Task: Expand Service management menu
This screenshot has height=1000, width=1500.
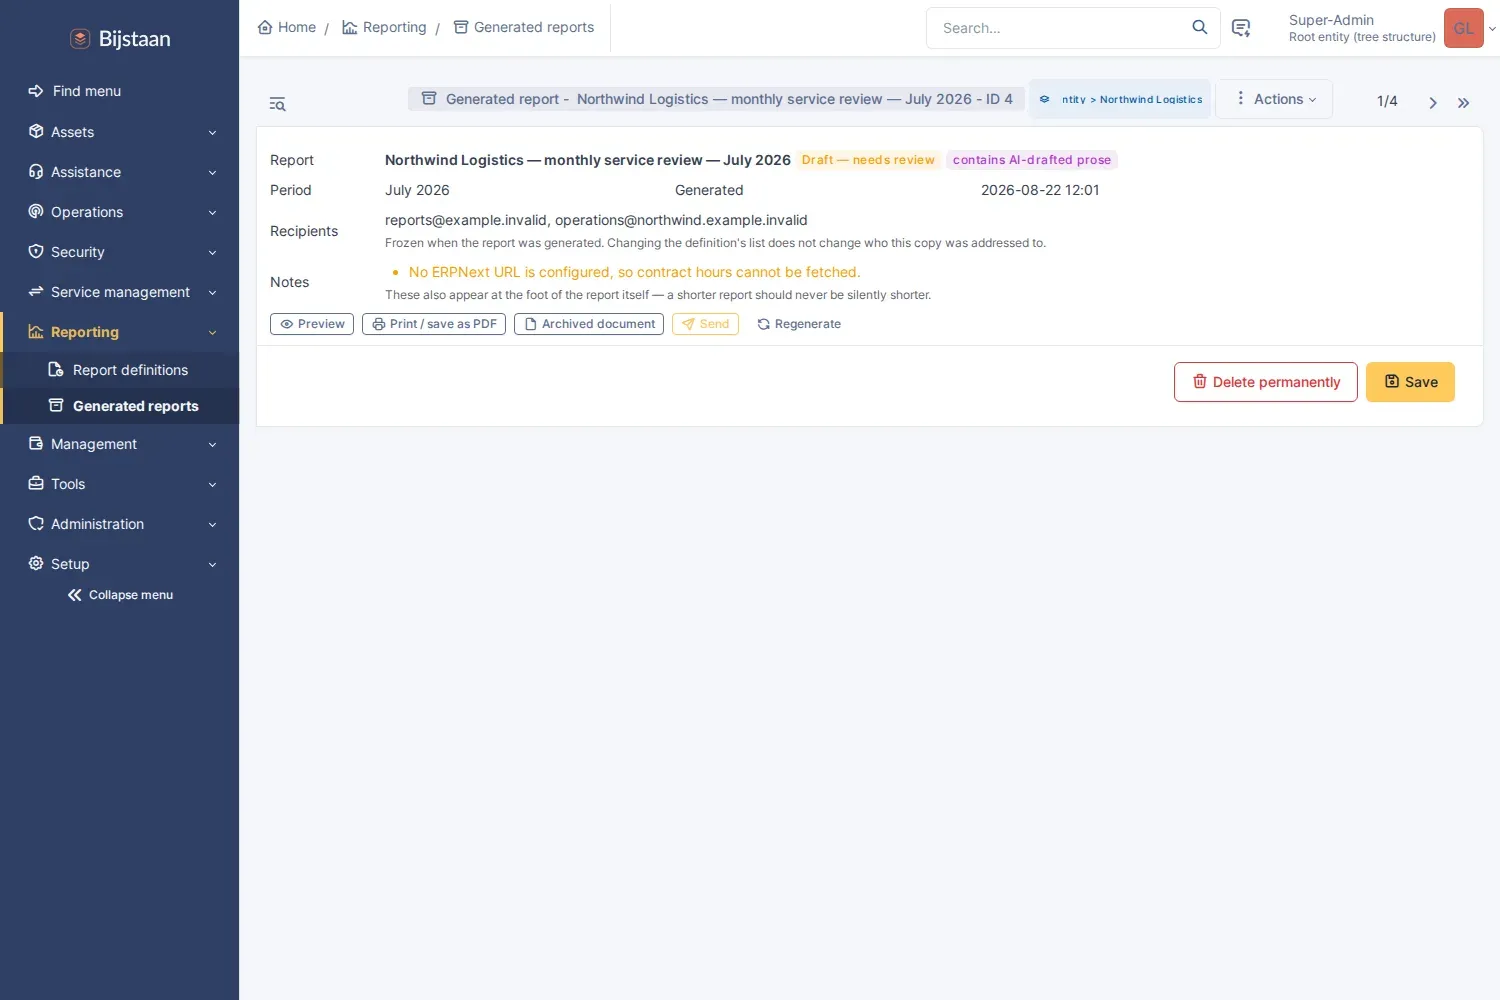Action: coord(120,292)
